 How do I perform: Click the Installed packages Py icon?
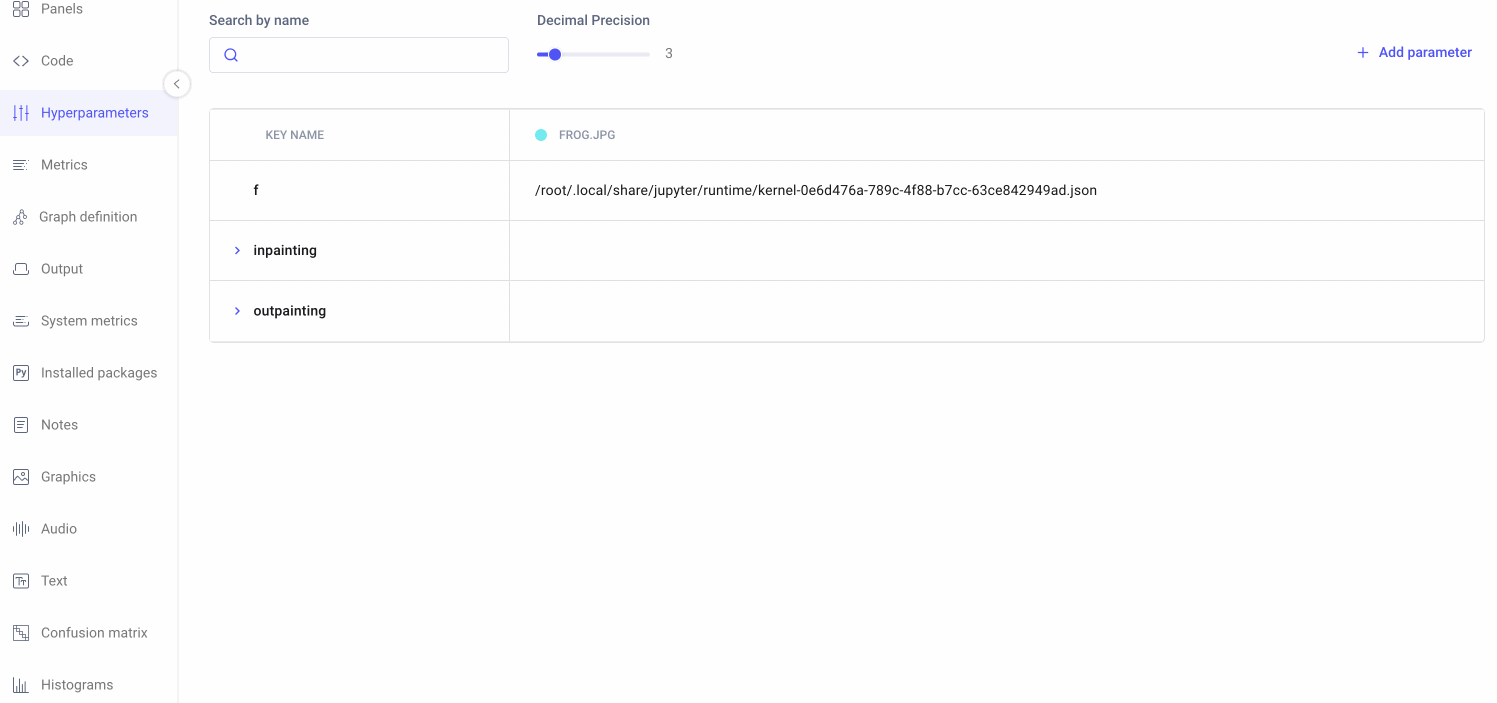[x=20, y=373]
